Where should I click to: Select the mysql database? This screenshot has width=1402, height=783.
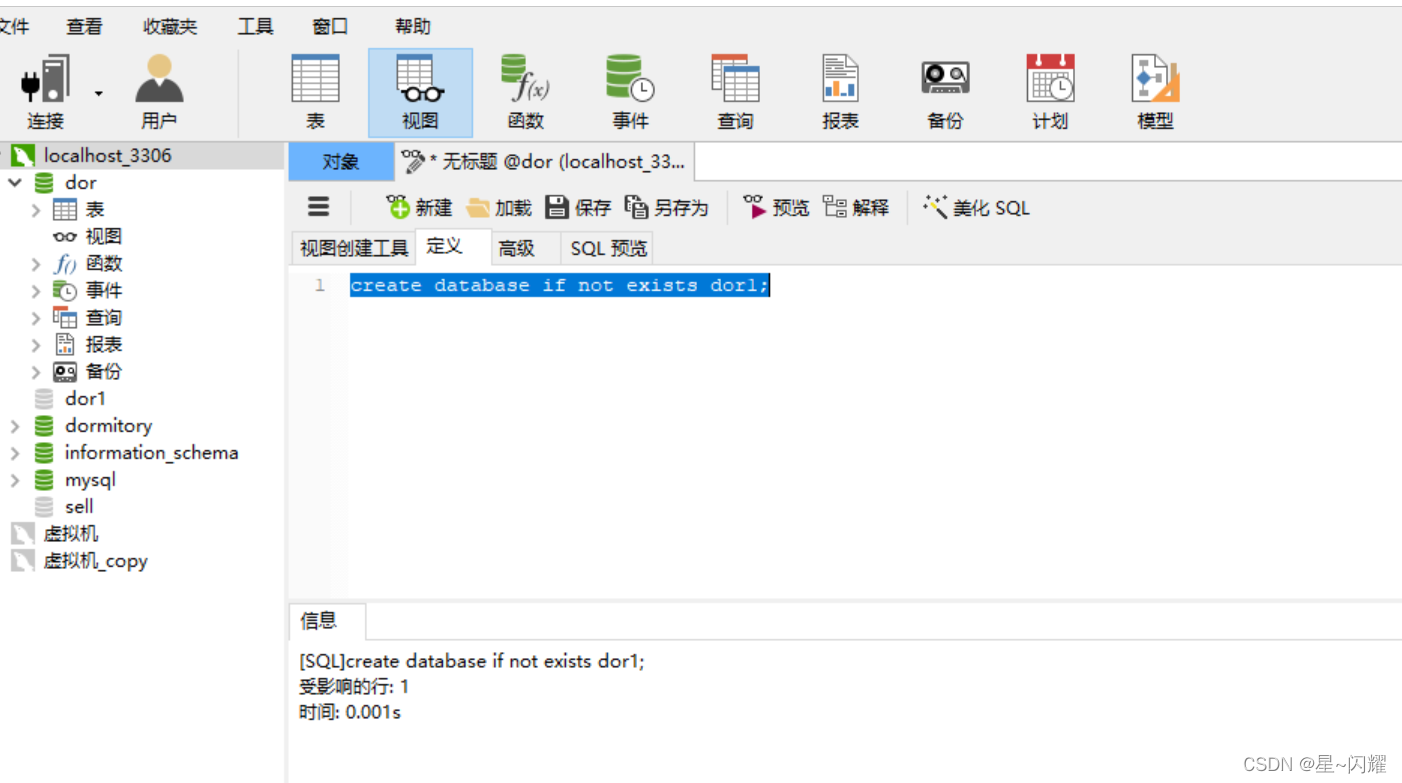pos(90,479)
